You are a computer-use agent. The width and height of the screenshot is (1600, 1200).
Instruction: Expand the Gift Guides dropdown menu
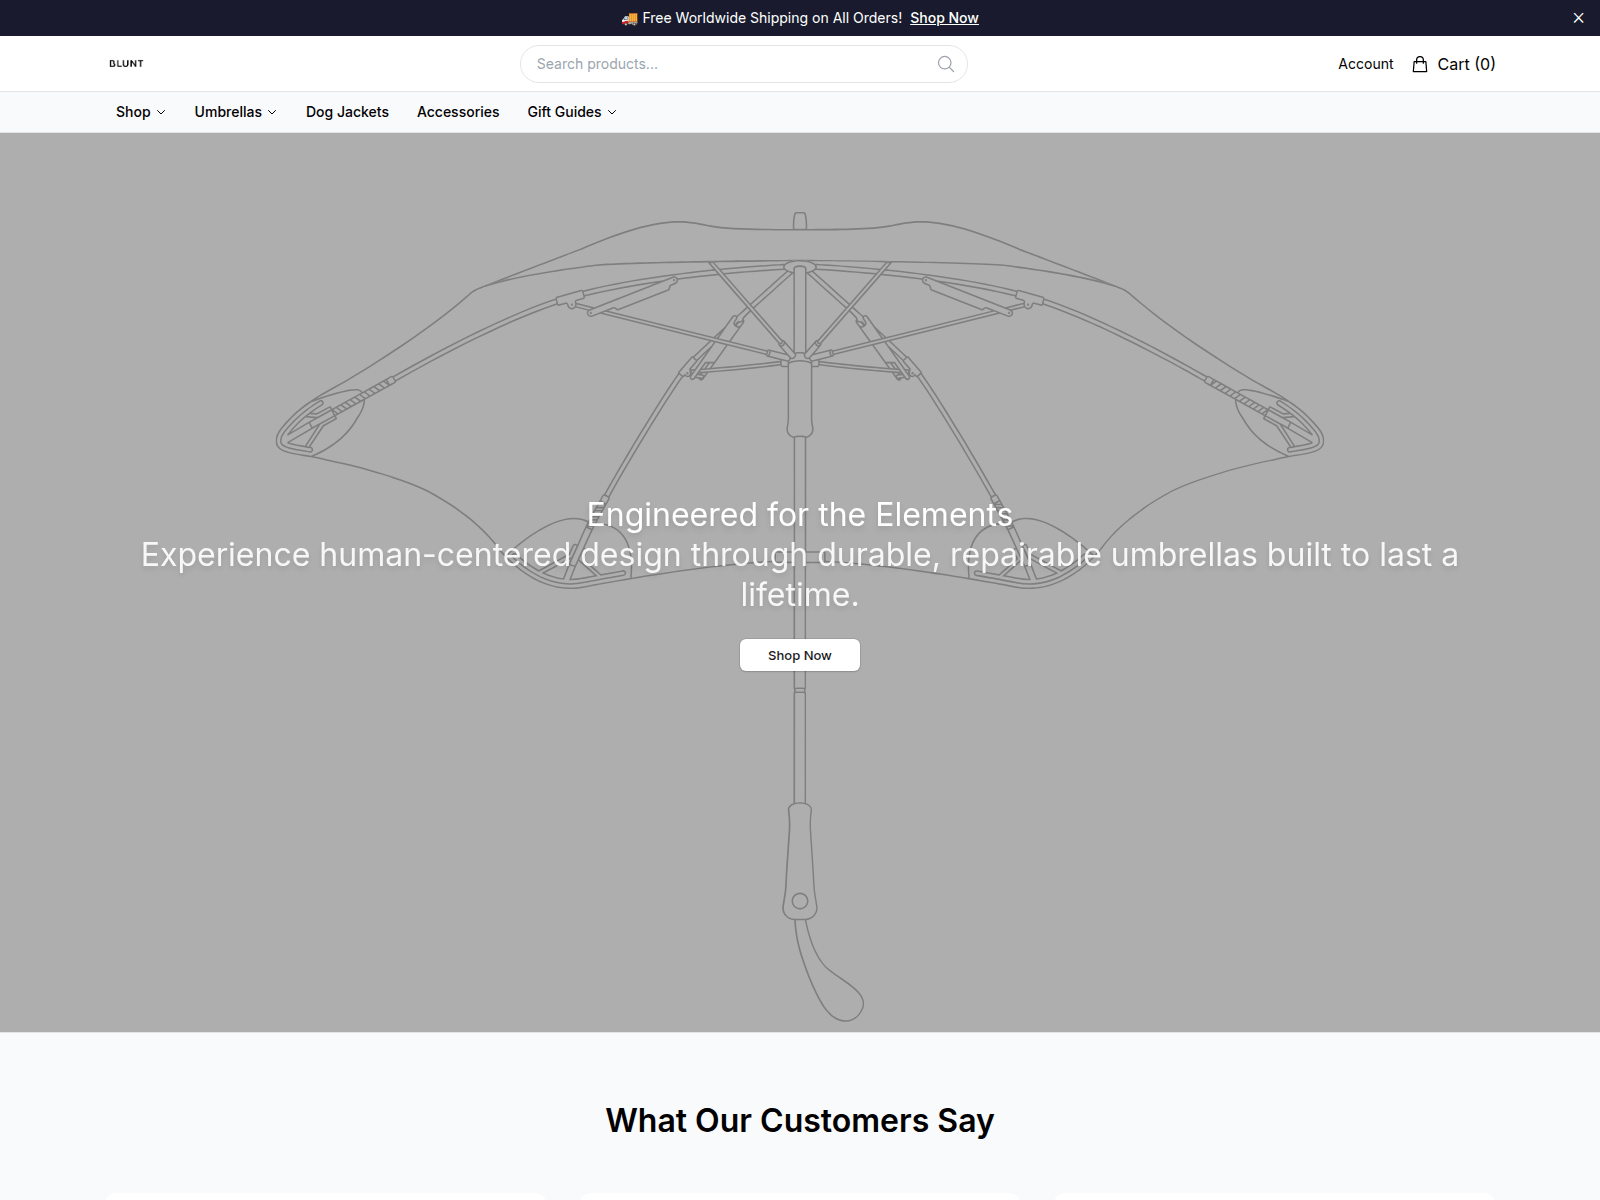point(572,112)
